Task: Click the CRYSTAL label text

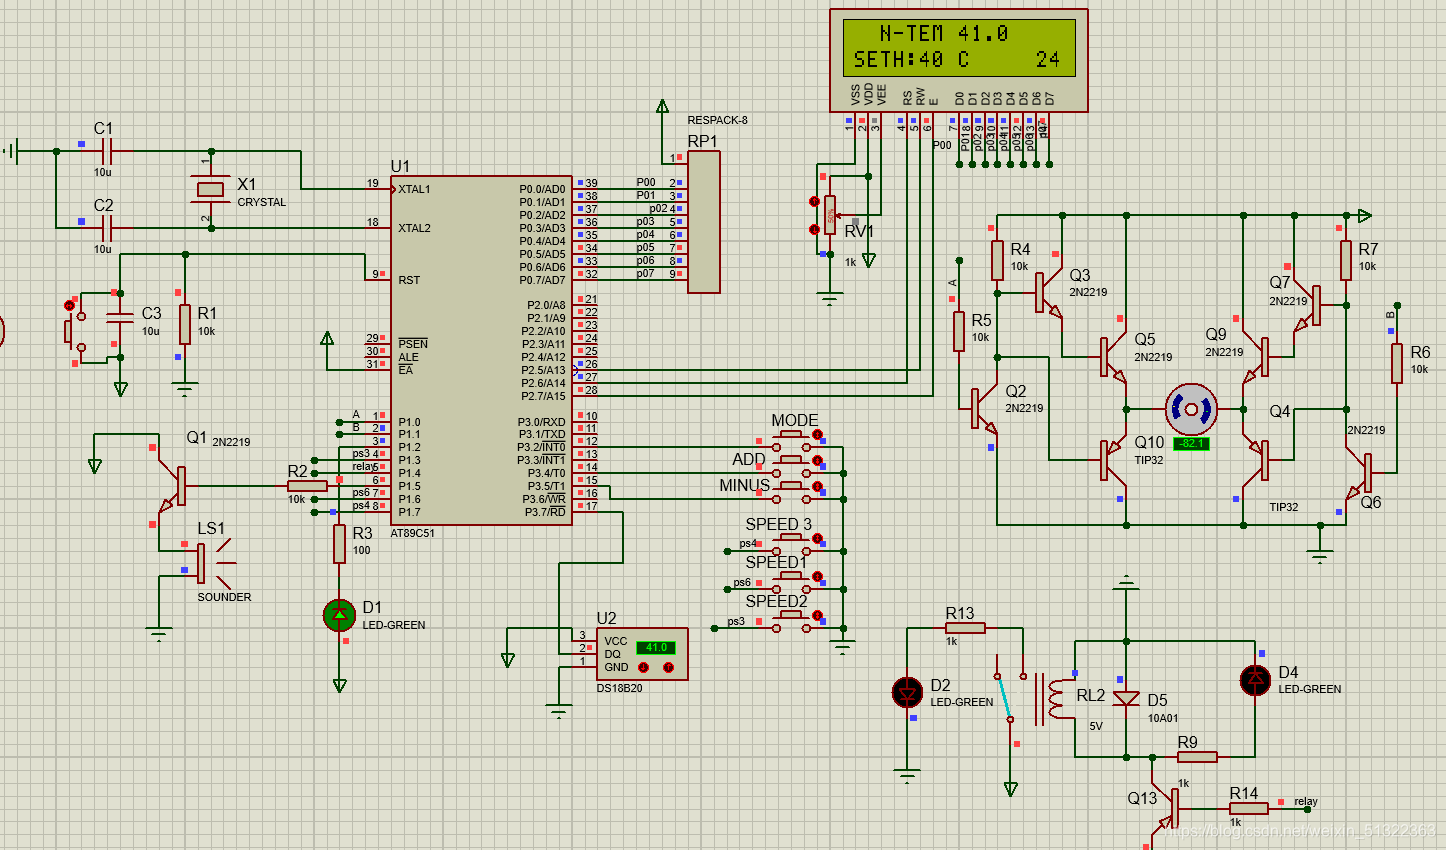Action: coord(261,202)
